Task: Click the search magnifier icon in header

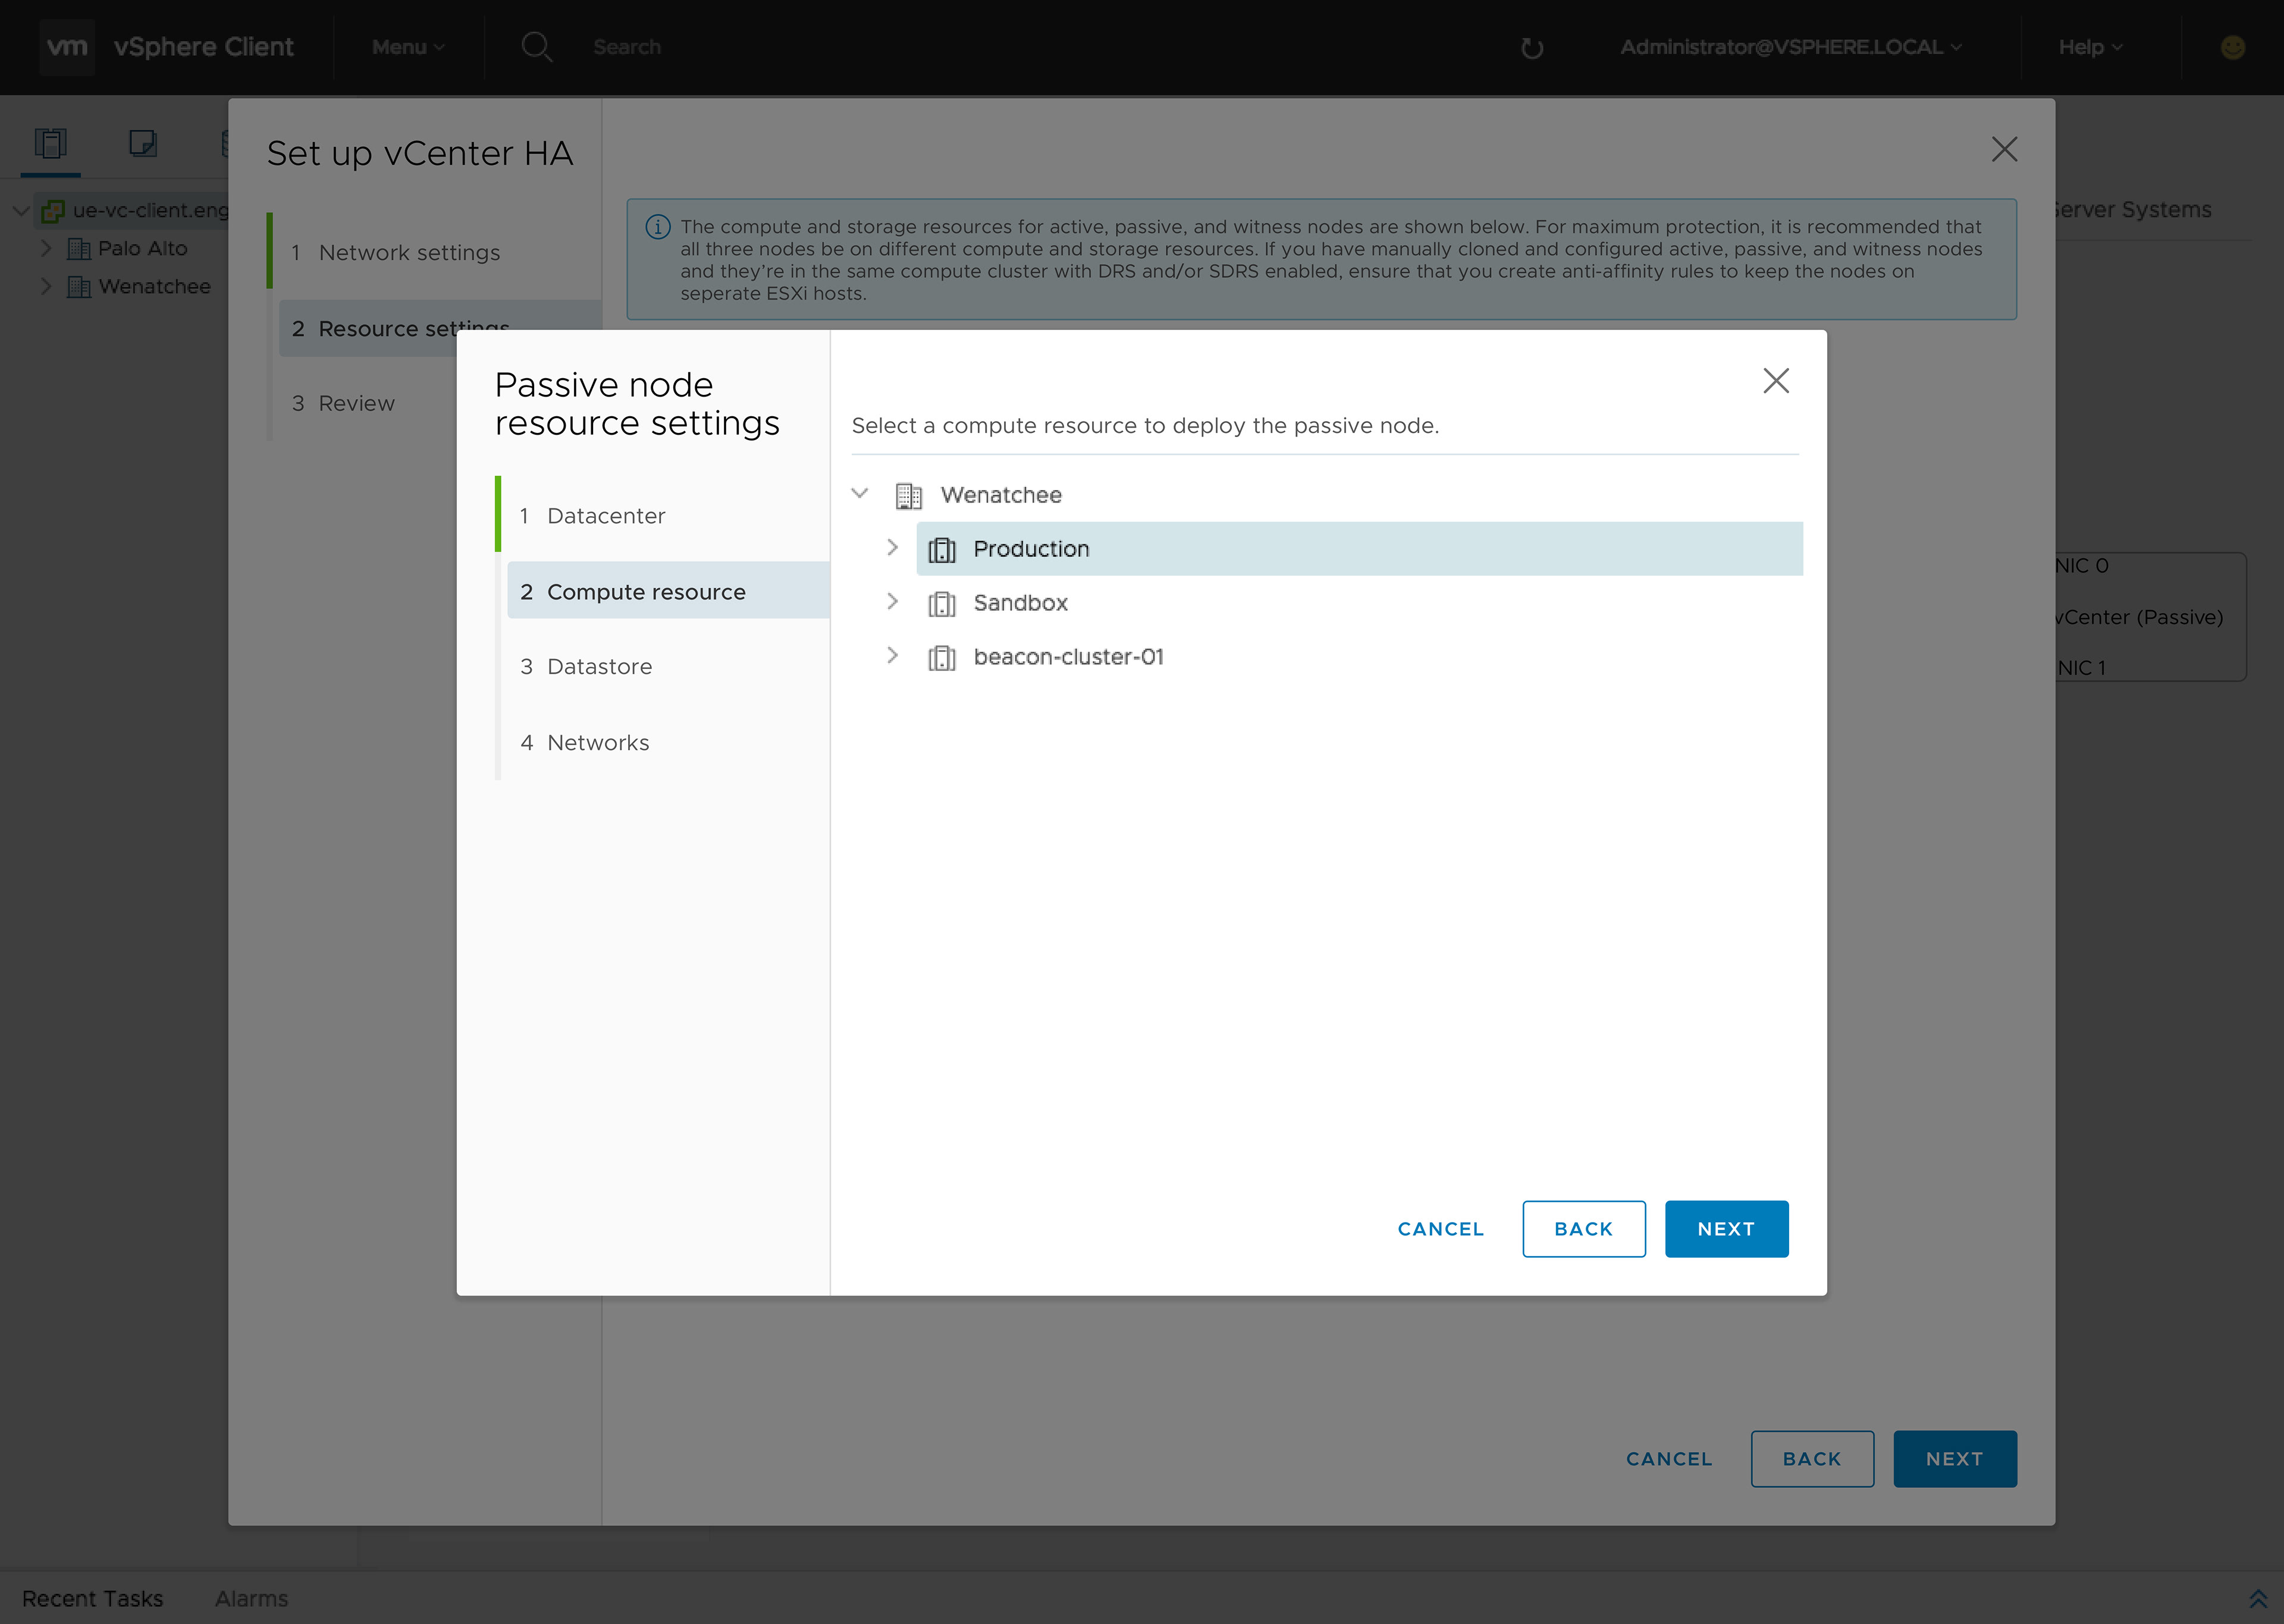Action: 537,47
